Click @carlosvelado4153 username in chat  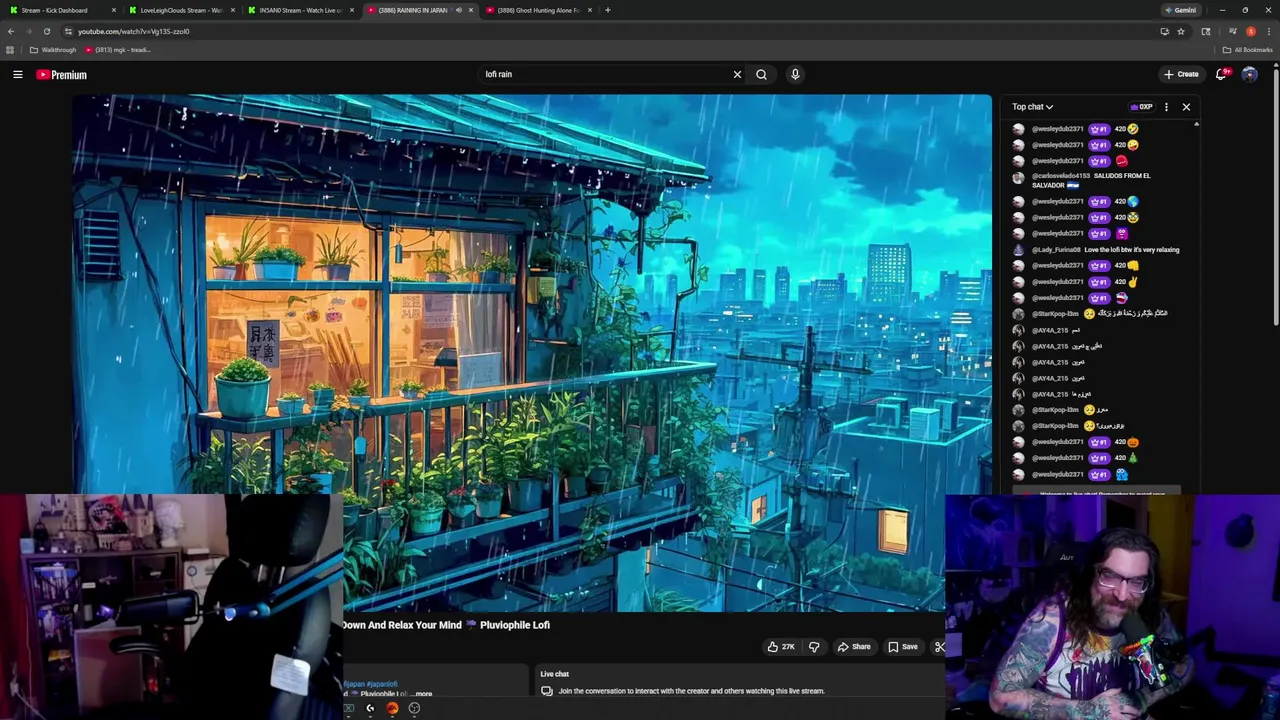1061,176
